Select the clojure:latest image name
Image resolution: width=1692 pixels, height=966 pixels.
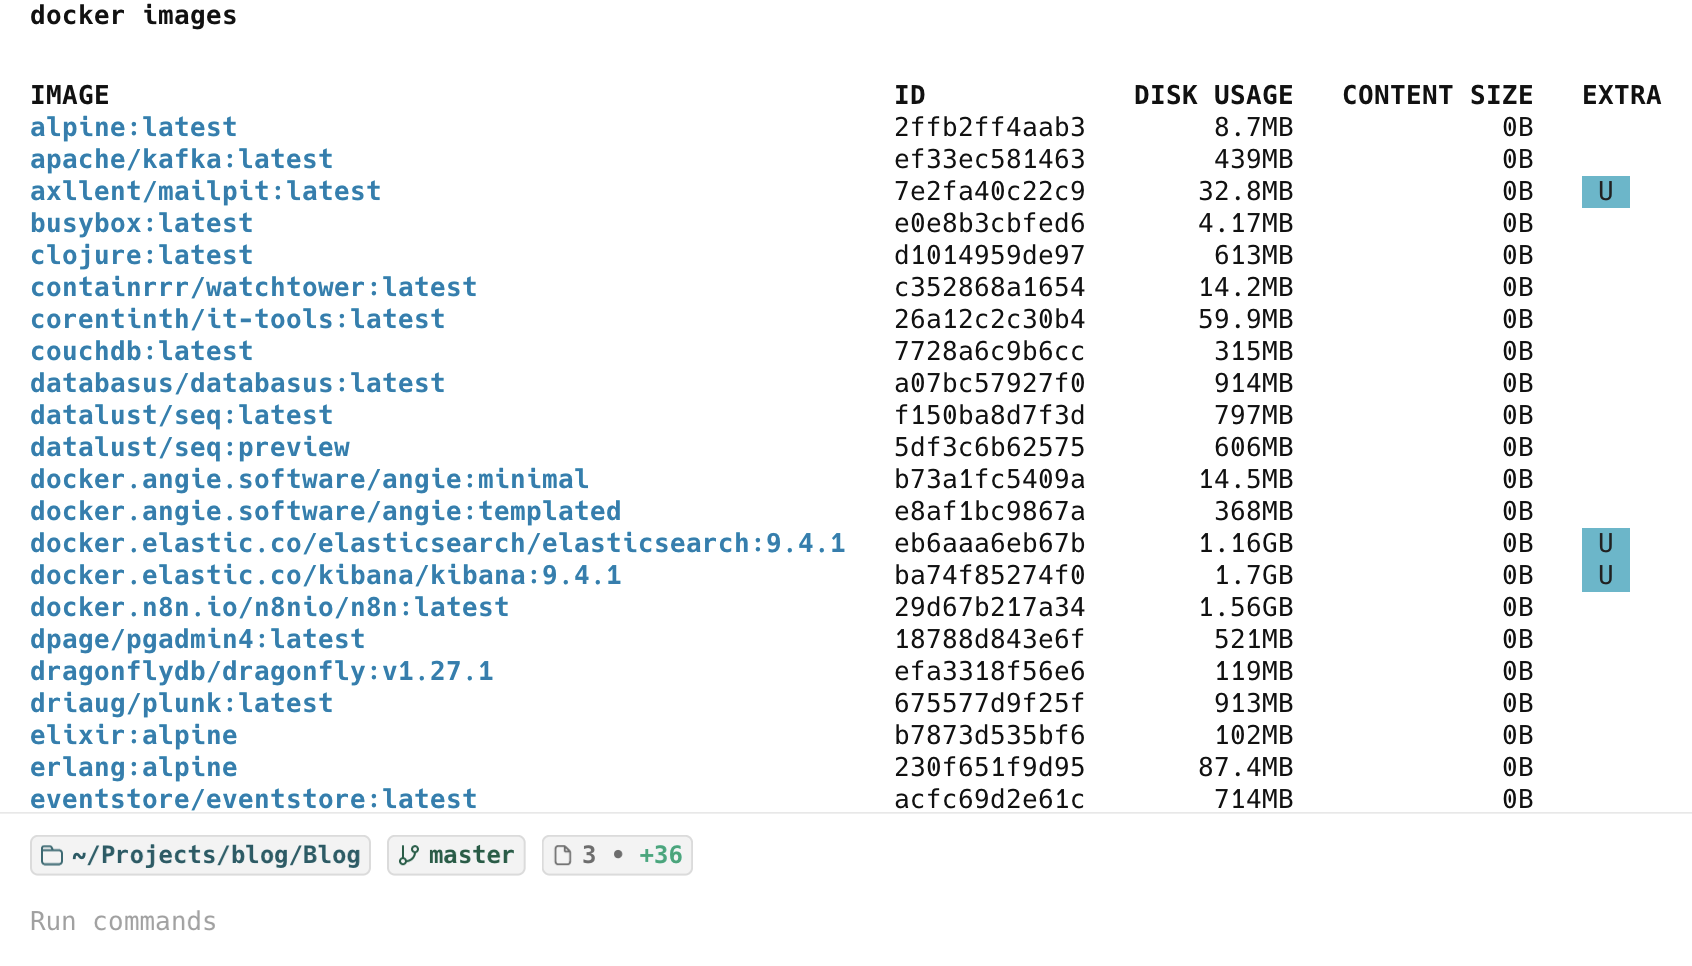(142, 256)
